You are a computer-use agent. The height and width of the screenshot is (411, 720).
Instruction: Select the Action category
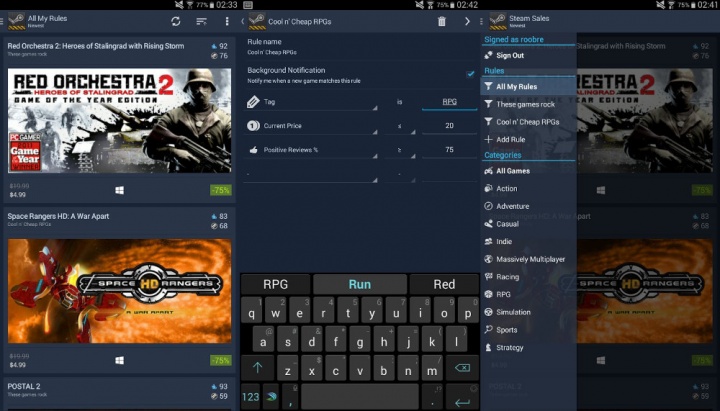(x=529, y=188)
